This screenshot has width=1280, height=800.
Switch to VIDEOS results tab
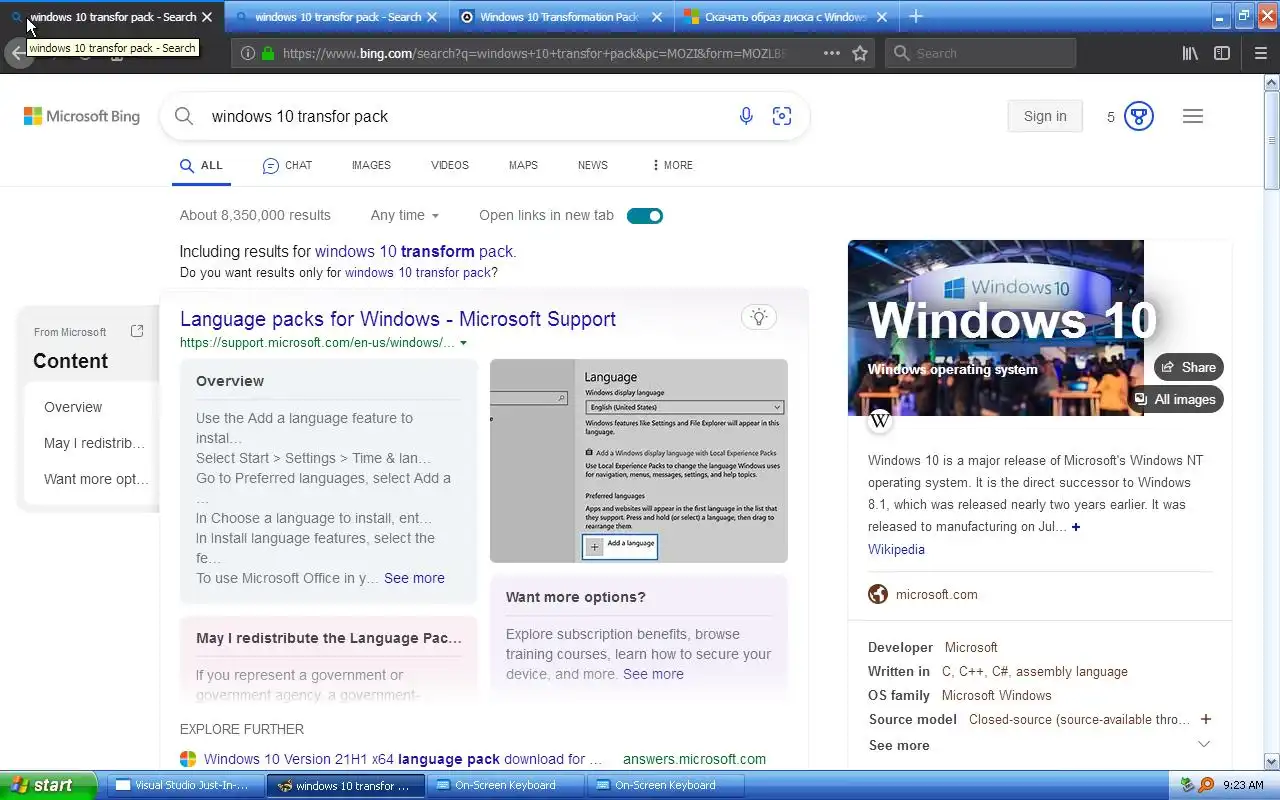coord(450,165)
